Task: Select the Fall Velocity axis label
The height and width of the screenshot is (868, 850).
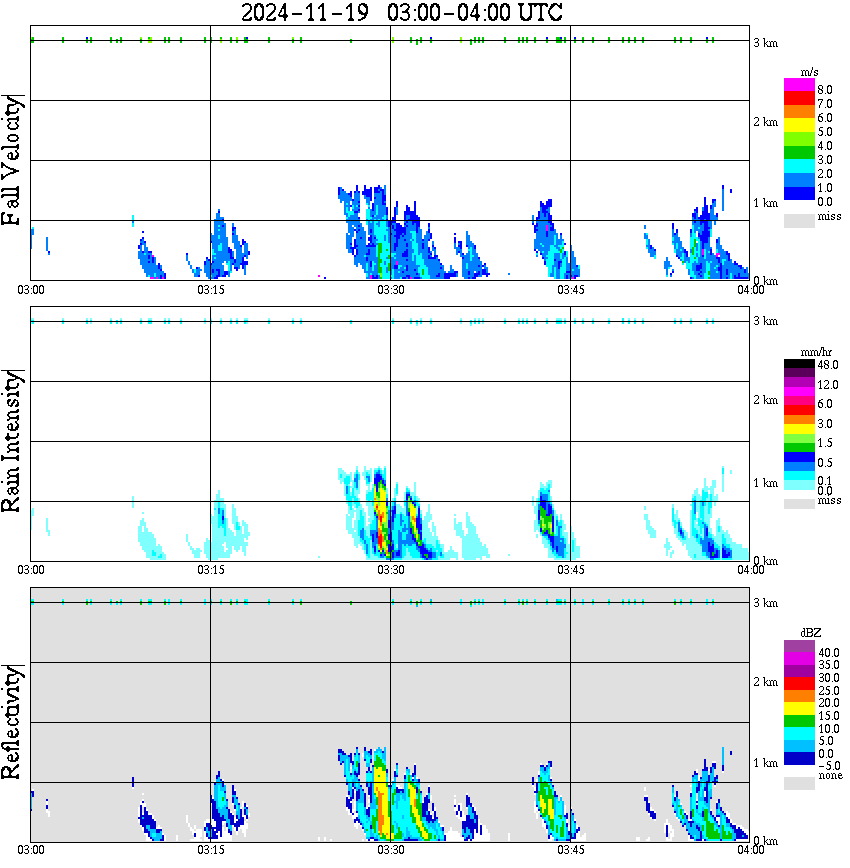Action: (12, 160)
